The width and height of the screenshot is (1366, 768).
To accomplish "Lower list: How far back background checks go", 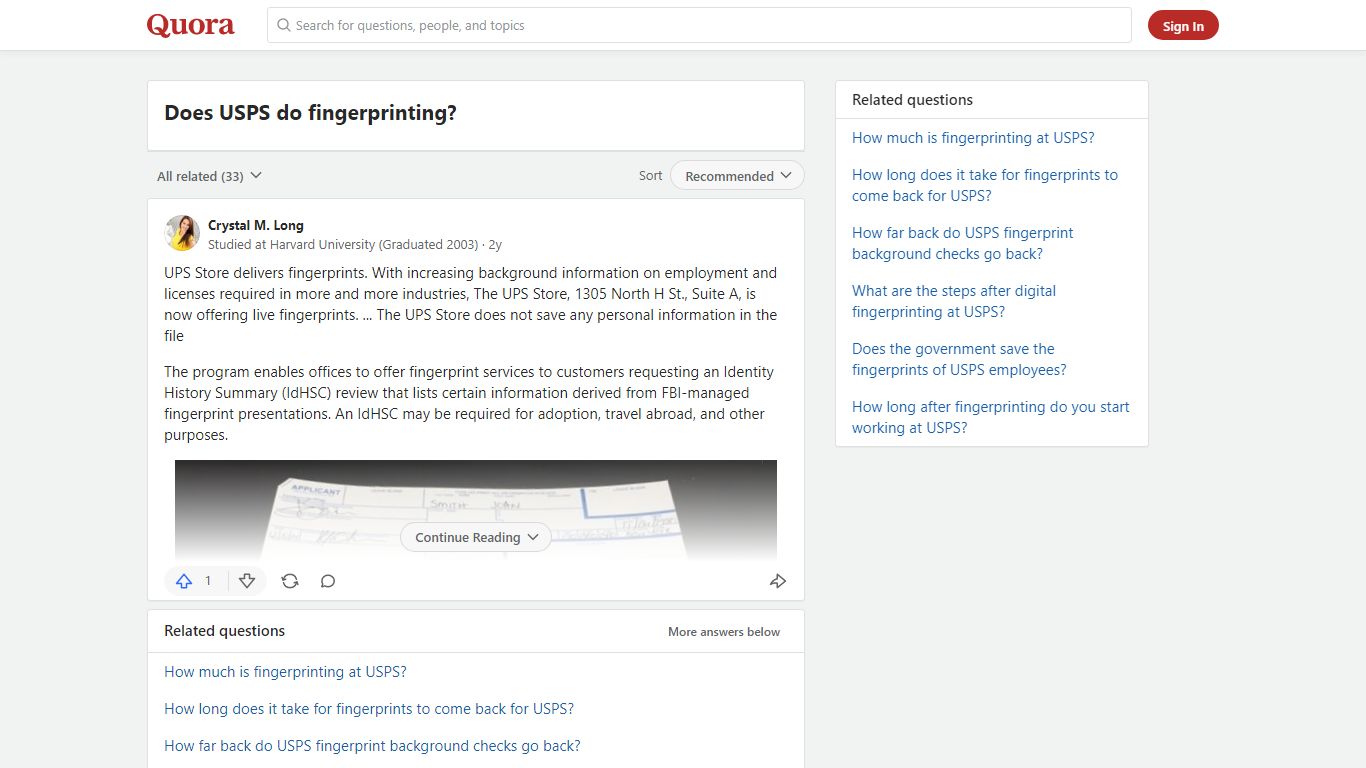I will (372, 746).
